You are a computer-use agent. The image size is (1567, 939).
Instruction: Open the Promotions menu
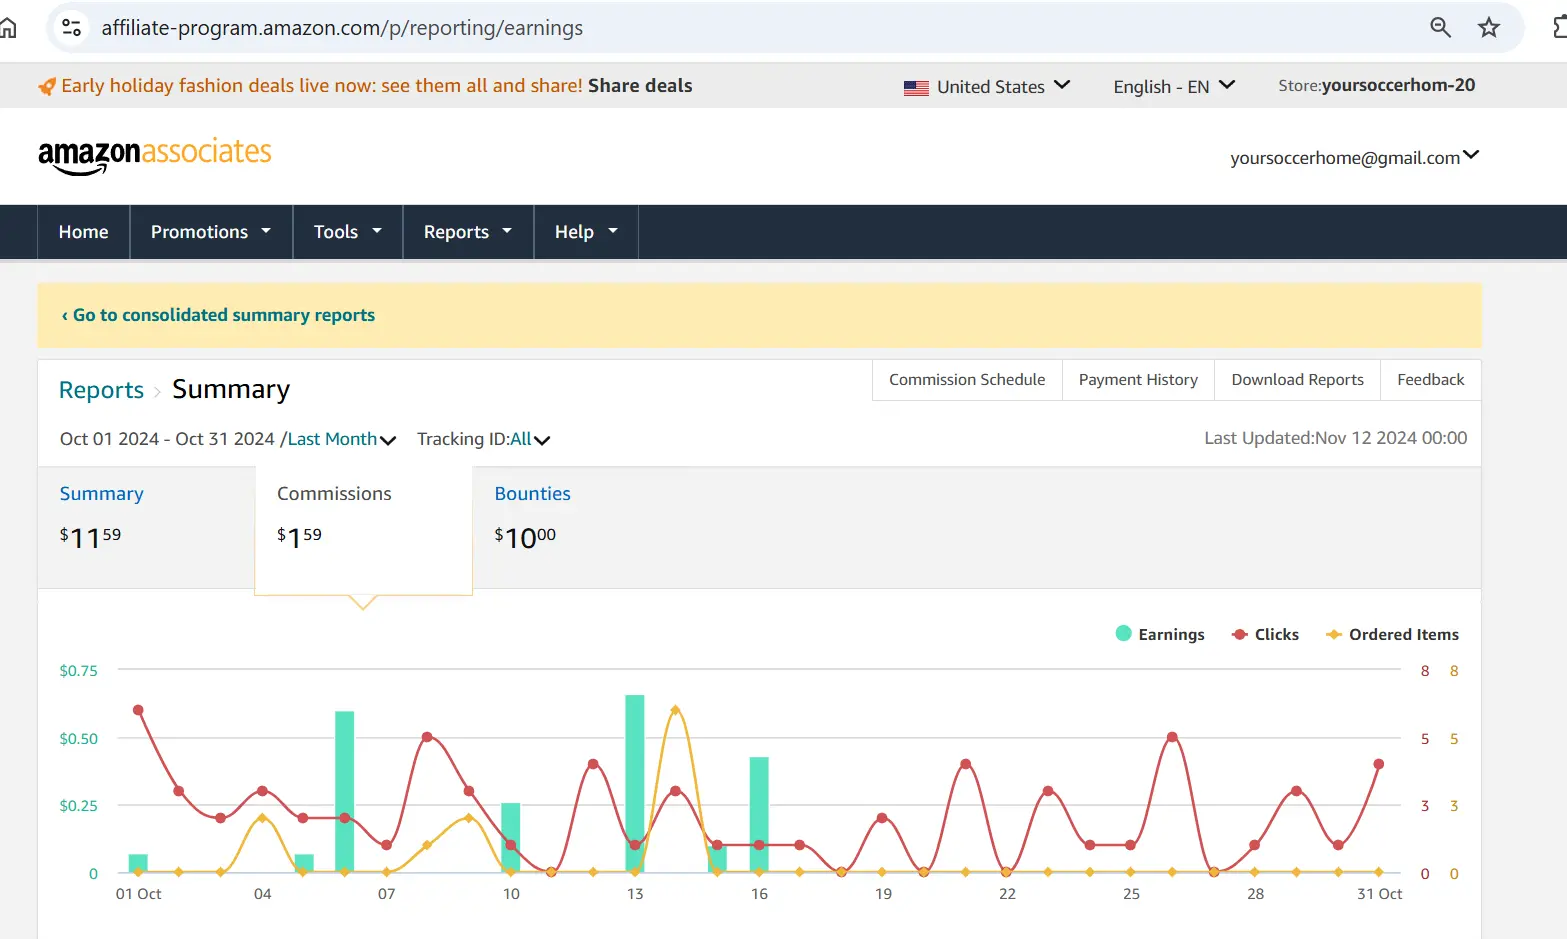211,232
